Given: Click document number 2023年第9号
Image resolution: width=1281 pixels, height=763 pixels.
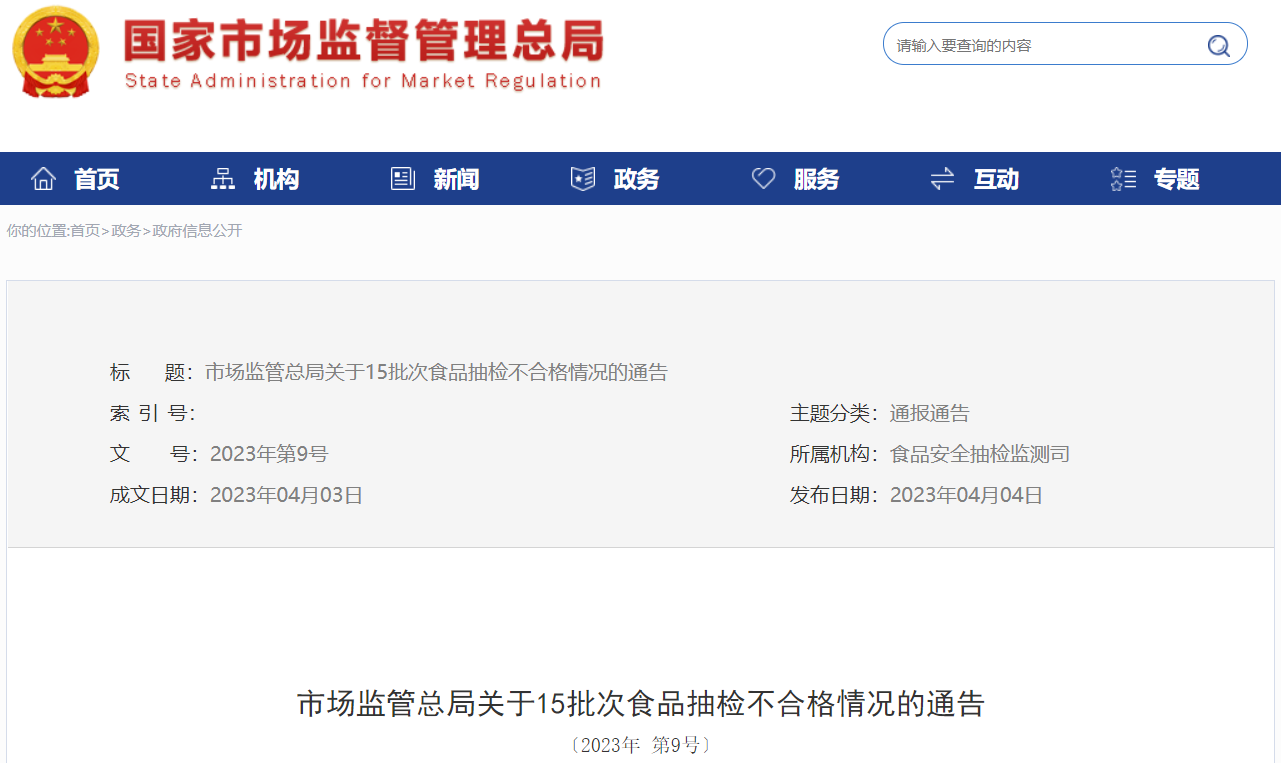Looking at the screenshot, I should point(269,454).
